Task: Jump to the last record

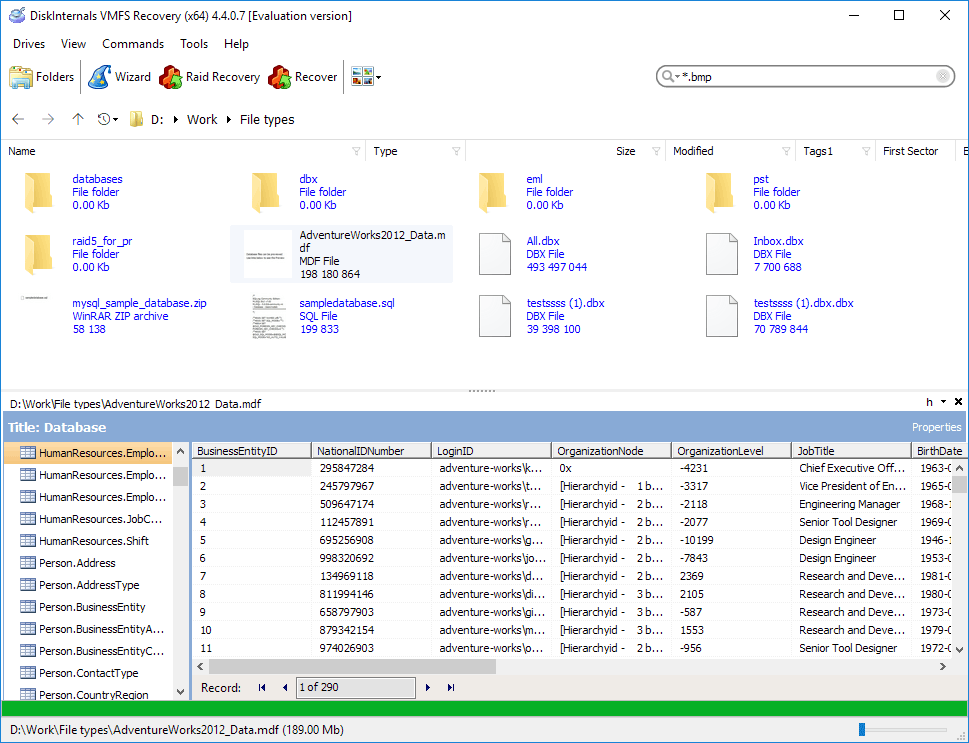Action: (451, 687)
